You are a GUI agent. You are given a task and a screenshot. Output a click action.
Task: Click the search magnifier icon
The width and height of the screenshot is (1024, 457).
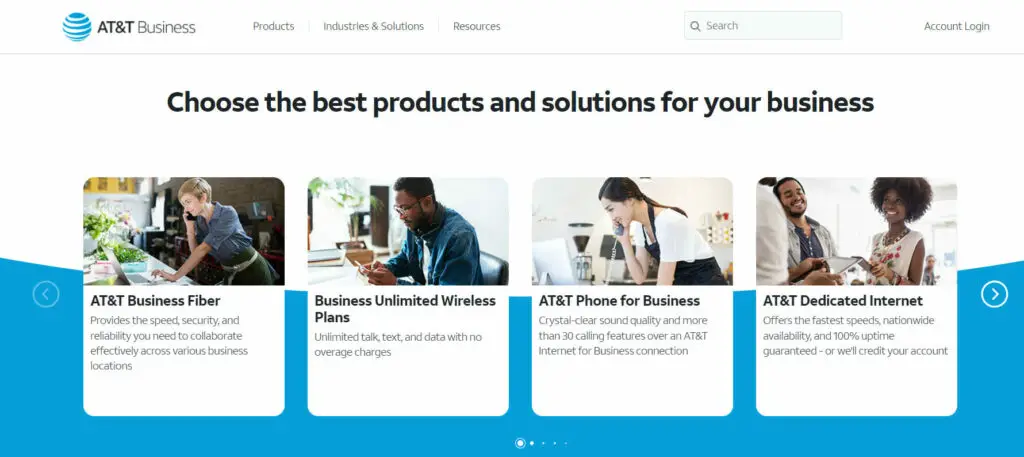point(696,26)
